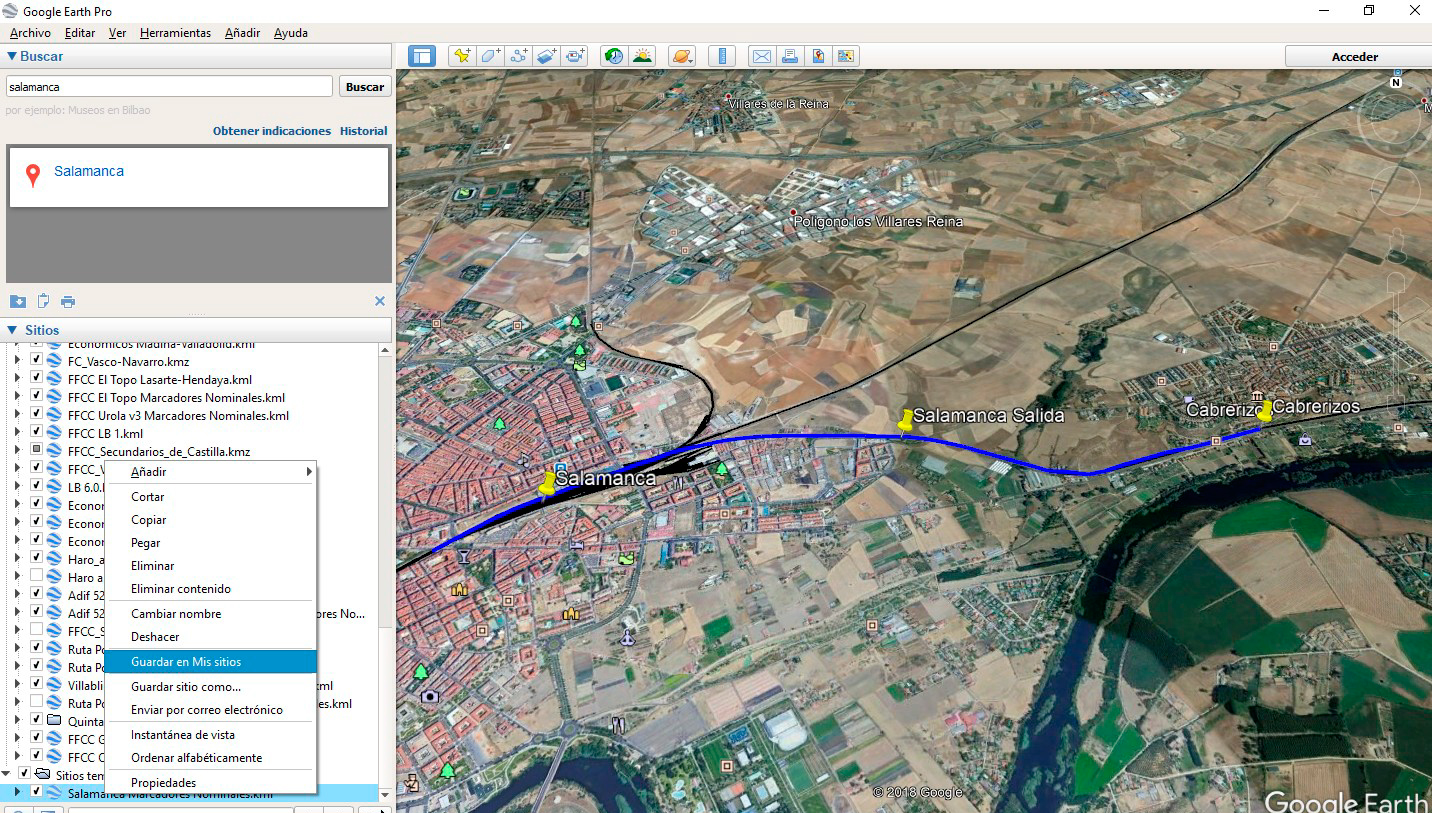
Task: Click the email envelope toolbar icon
Action: coord(761,56)
